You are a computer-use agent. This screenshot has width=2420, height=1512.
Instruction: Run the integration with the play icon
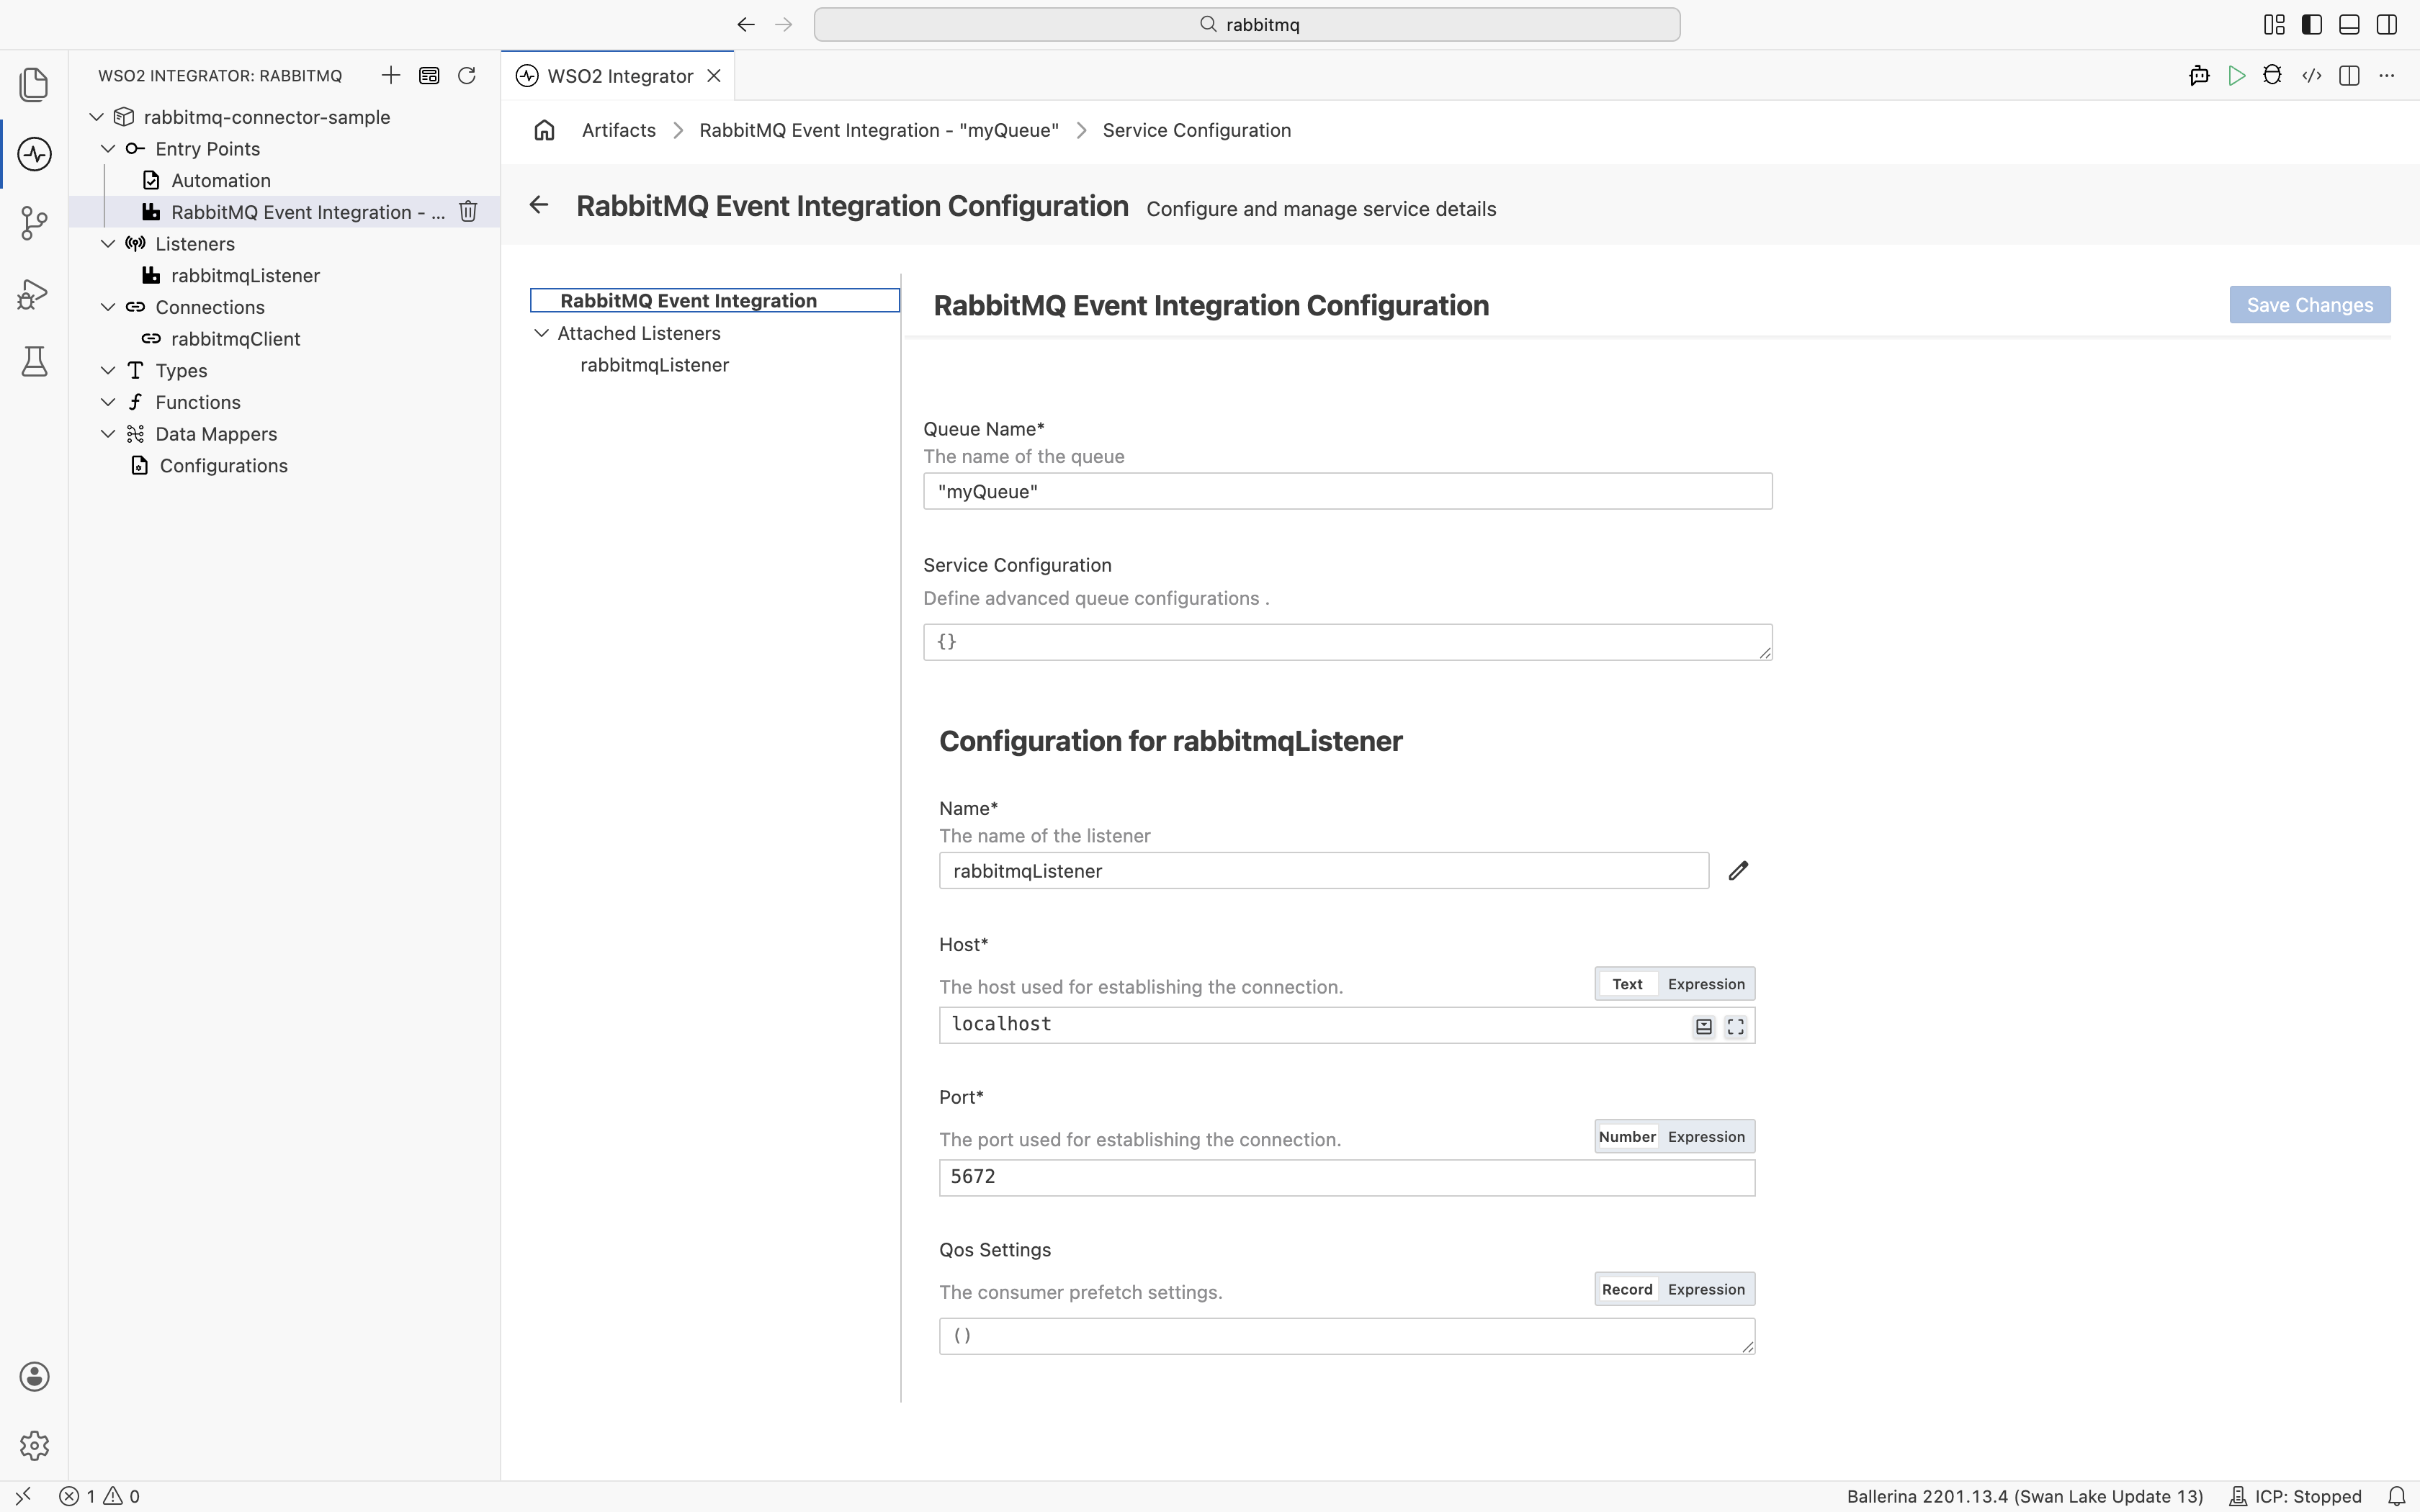tap(2236, 75)
